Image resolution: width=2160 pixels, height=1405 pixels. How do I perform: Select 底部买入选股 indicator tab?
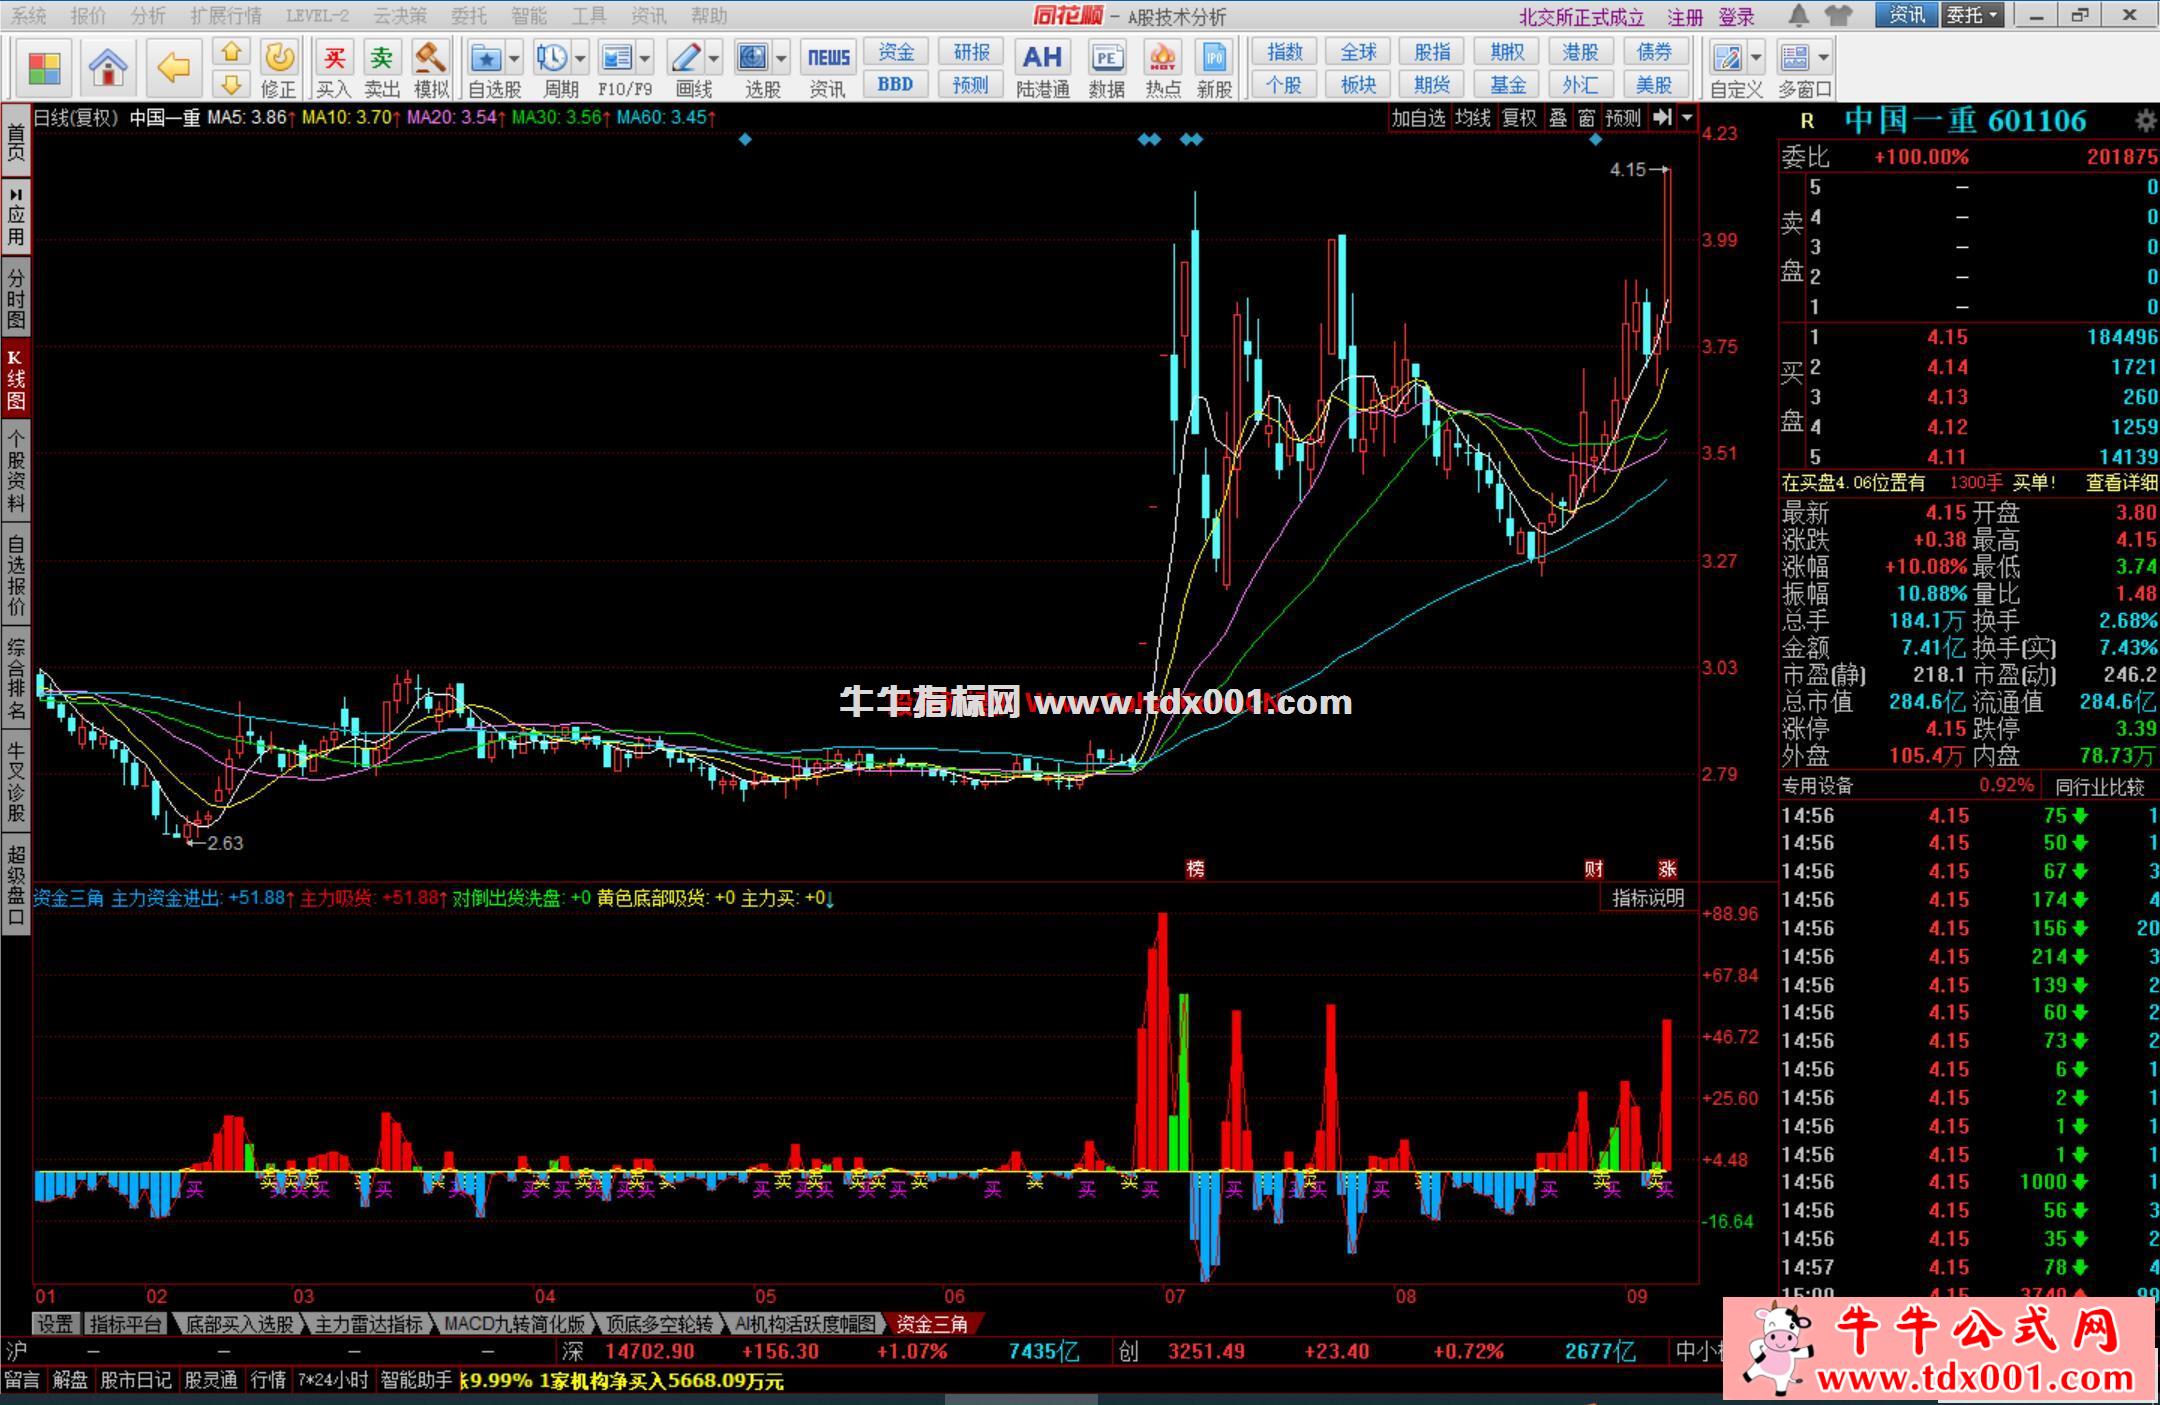coord(240,1324)
